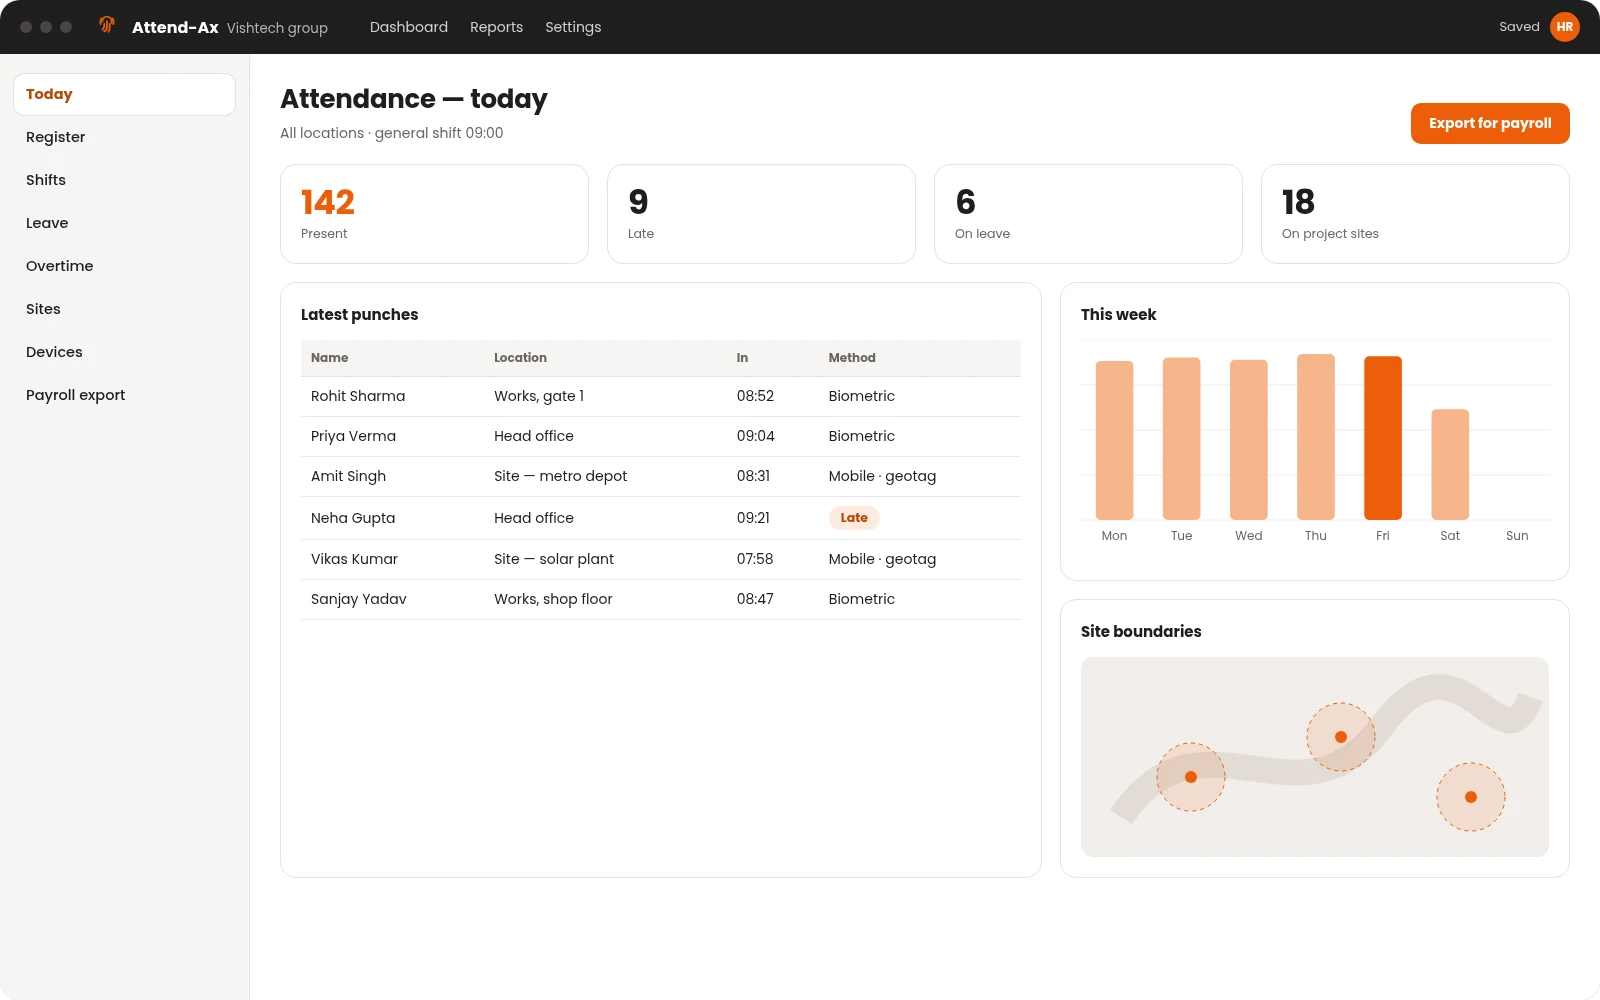
Task: Open Payroll export in sidebar
Action: coord(124,395)
